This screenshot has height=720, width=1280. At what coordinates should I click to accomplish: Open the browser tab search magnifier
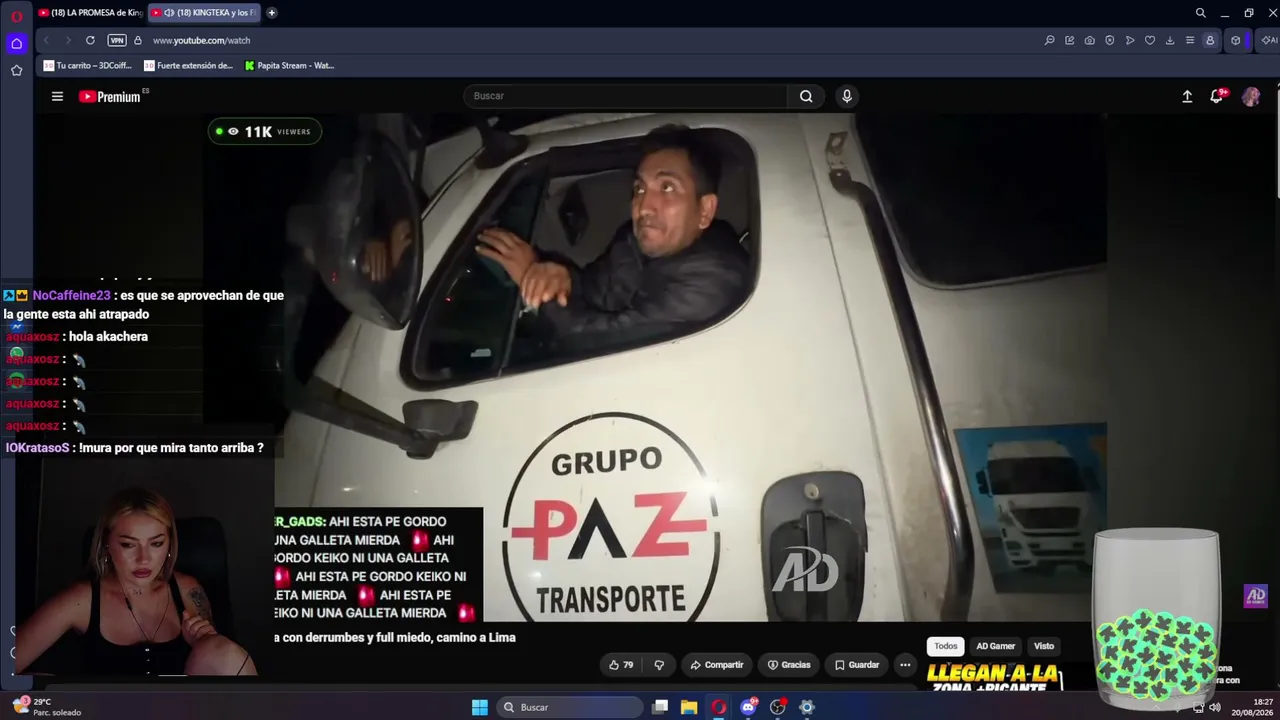pyautogui.click(x=1200, y=13)
